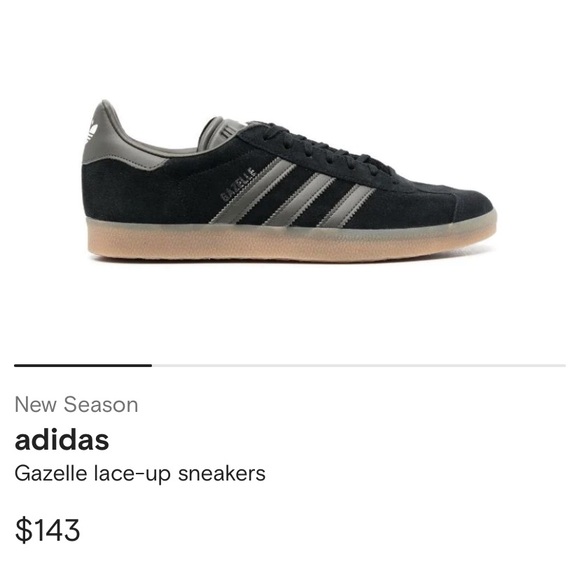Click the word Season in the label
This screenshot has width=580, height=580.
101,405
